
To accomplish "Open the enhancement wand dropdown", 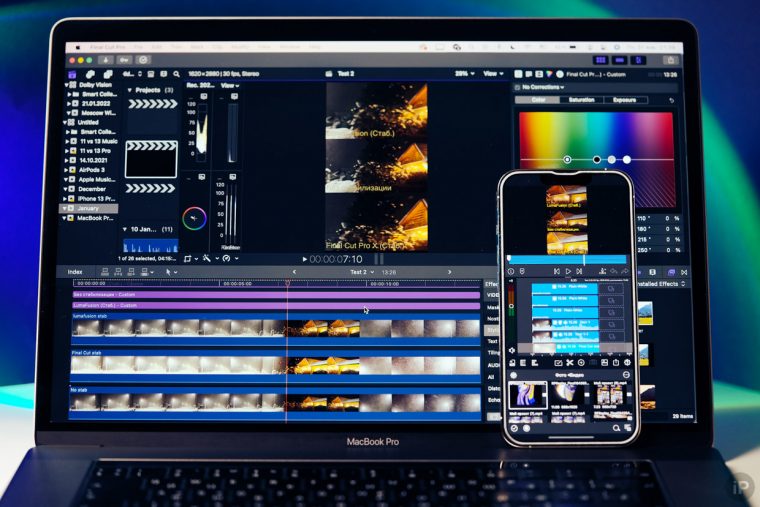I will click(209, 259).
